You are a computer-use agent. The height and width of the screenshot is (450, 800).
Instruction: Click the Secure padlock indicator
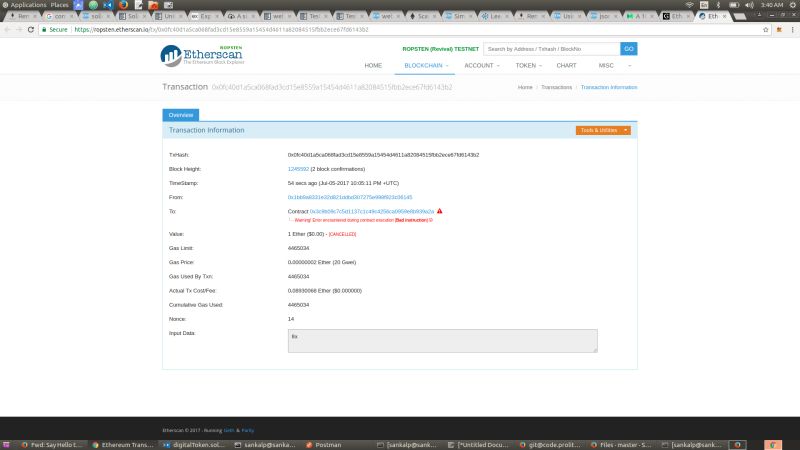[55, 30]
